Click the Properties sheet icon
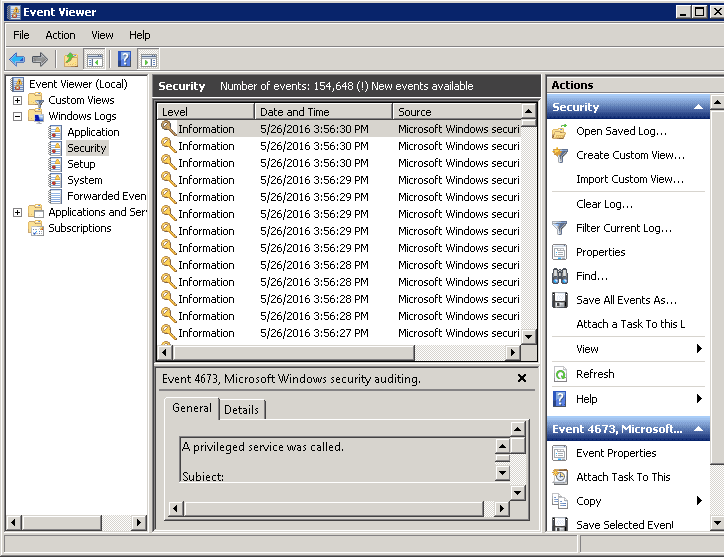The width and height of the screenshot is (724, 557). point(560,252)
